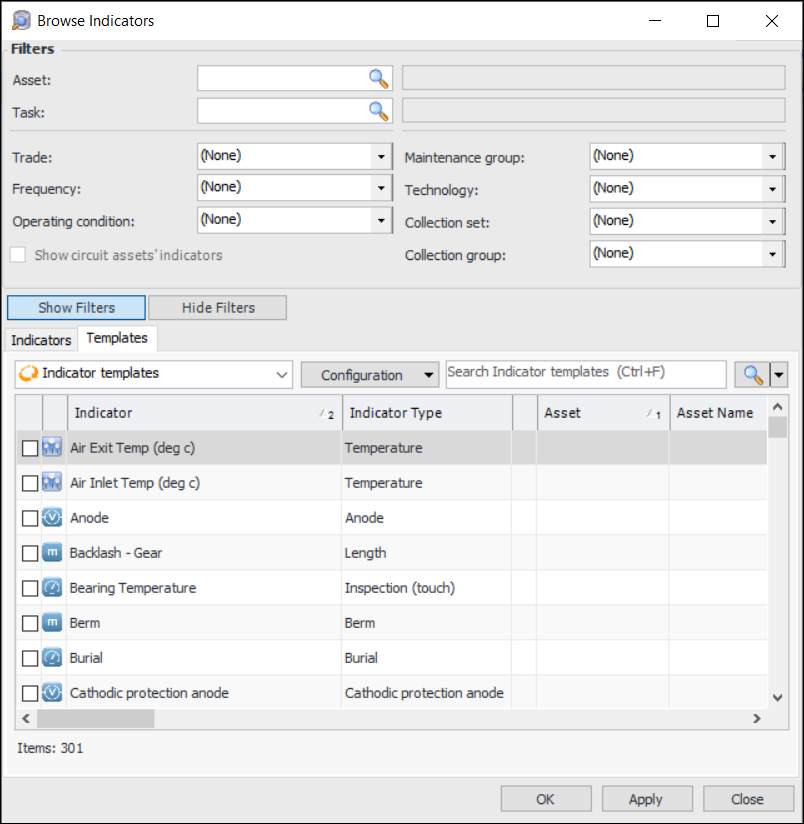
Task: Select the Cathodic protection anode checkbox
Action: point(30,694)
